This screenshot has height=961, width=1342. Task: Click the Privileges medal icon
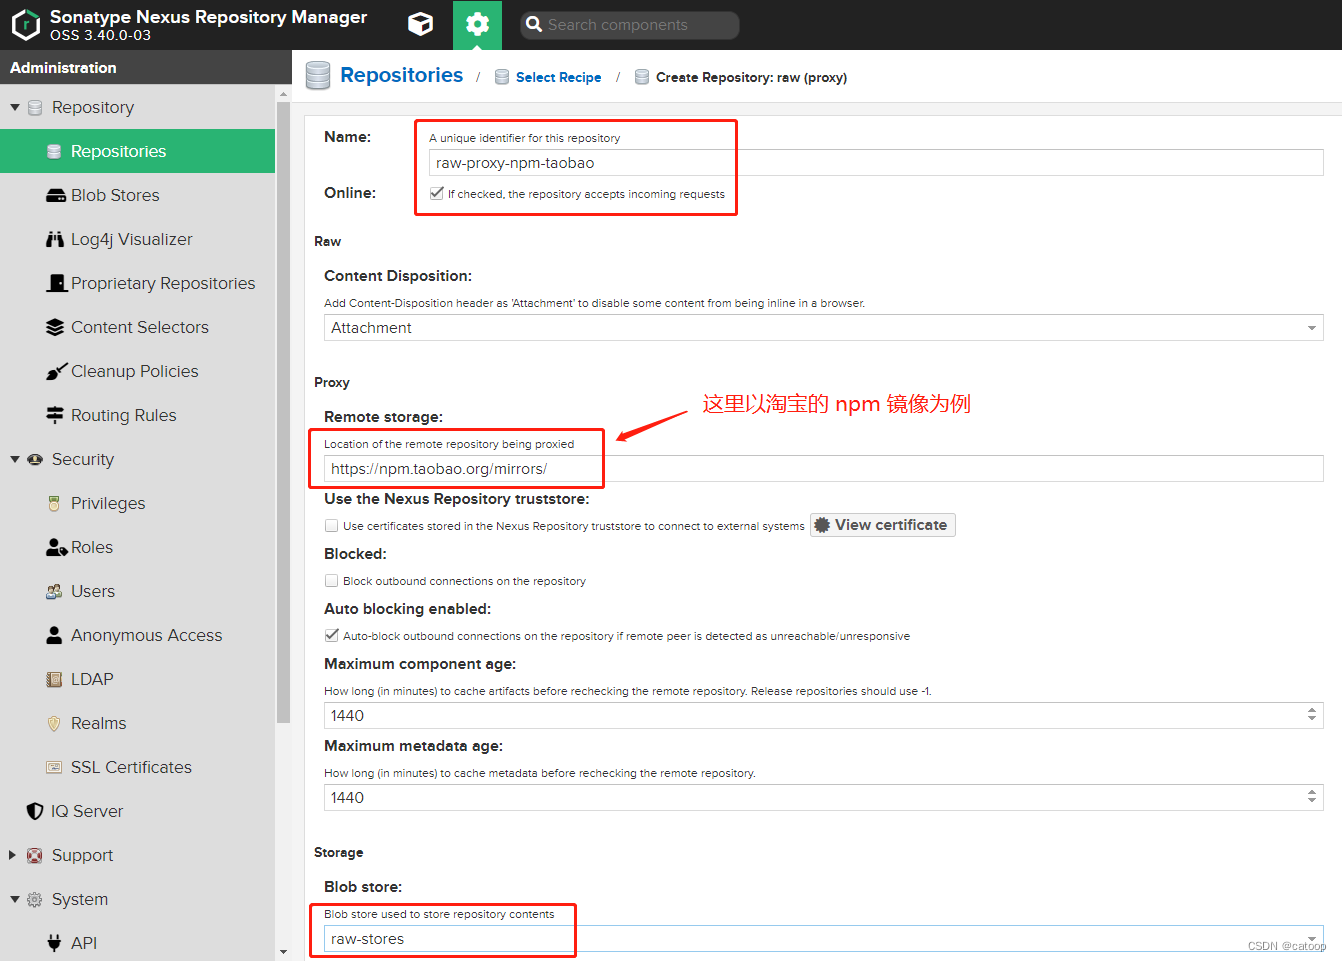pyautogui.click(x=54, y=503)
